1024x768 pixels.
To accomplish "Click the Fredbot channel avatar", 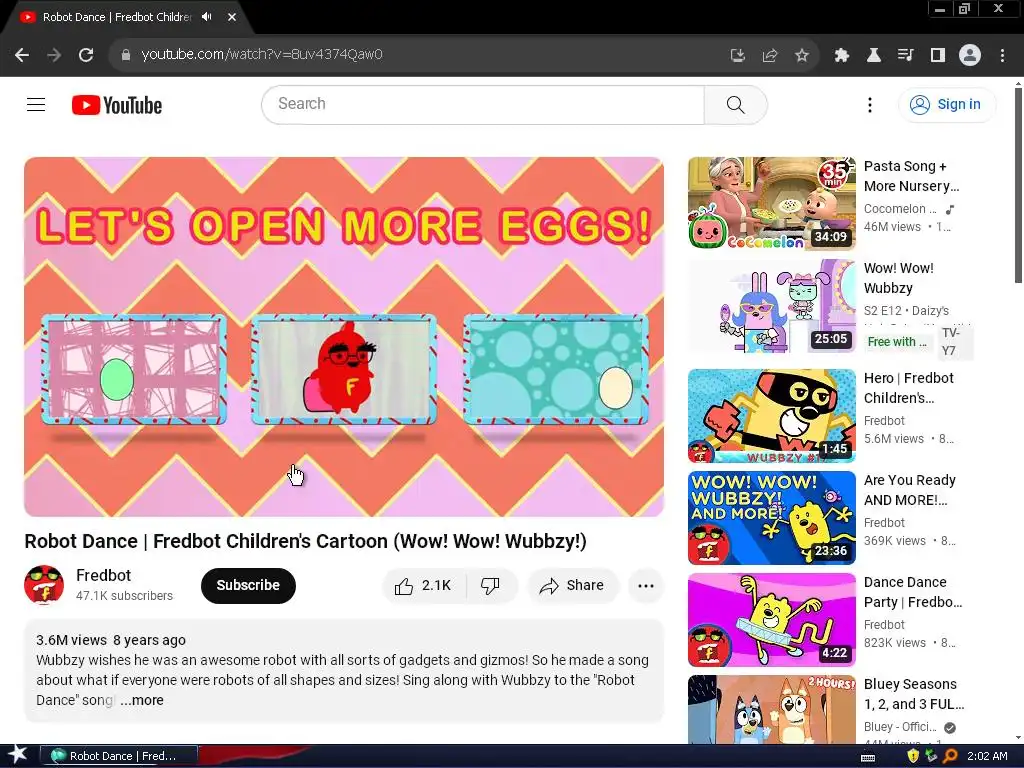I will click(x=44, y=584).
